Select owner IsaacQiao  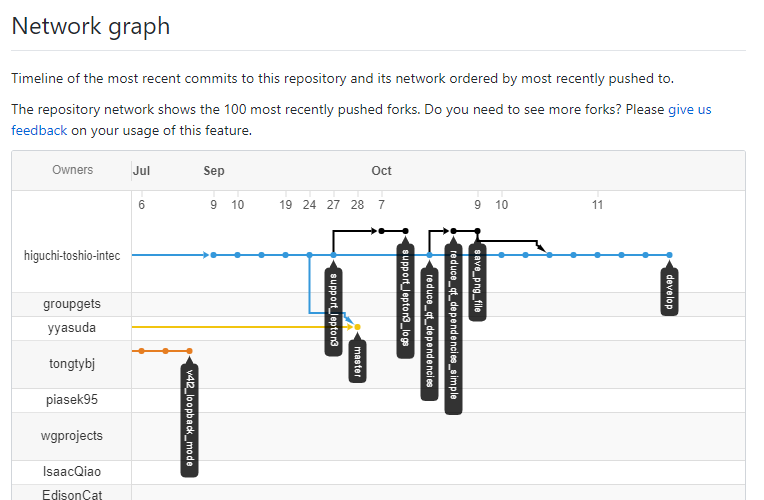[72, 471]
